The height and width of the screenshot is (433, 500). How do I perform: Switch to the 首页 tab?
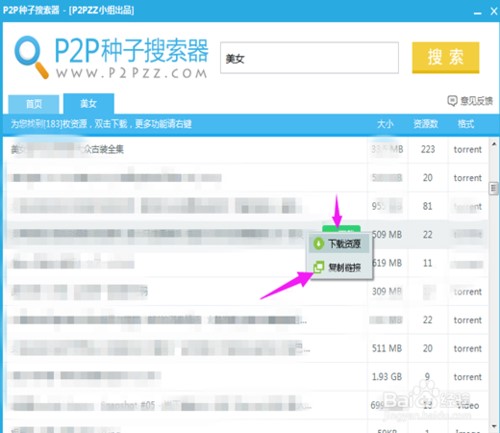(x=34, y=104)
